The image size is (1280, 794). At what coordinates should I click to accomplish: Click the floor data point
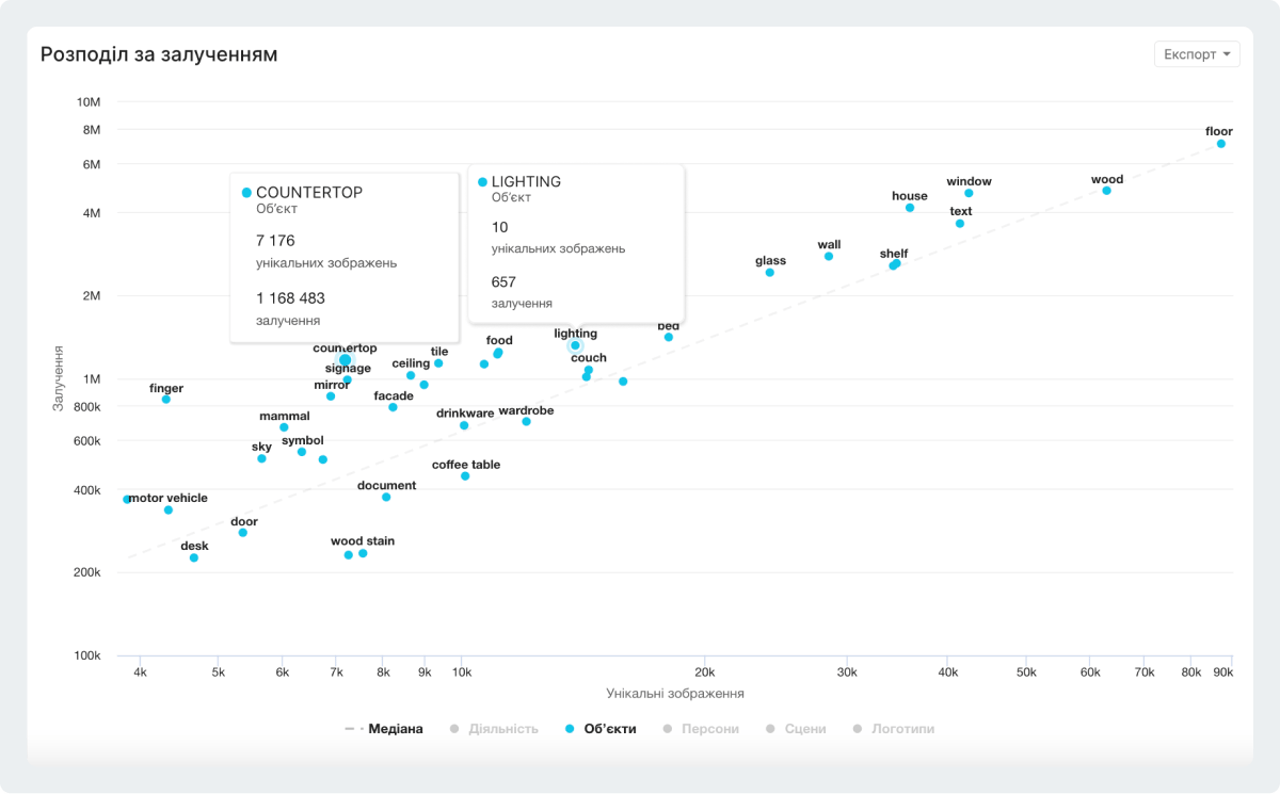tap(1221, 144)
